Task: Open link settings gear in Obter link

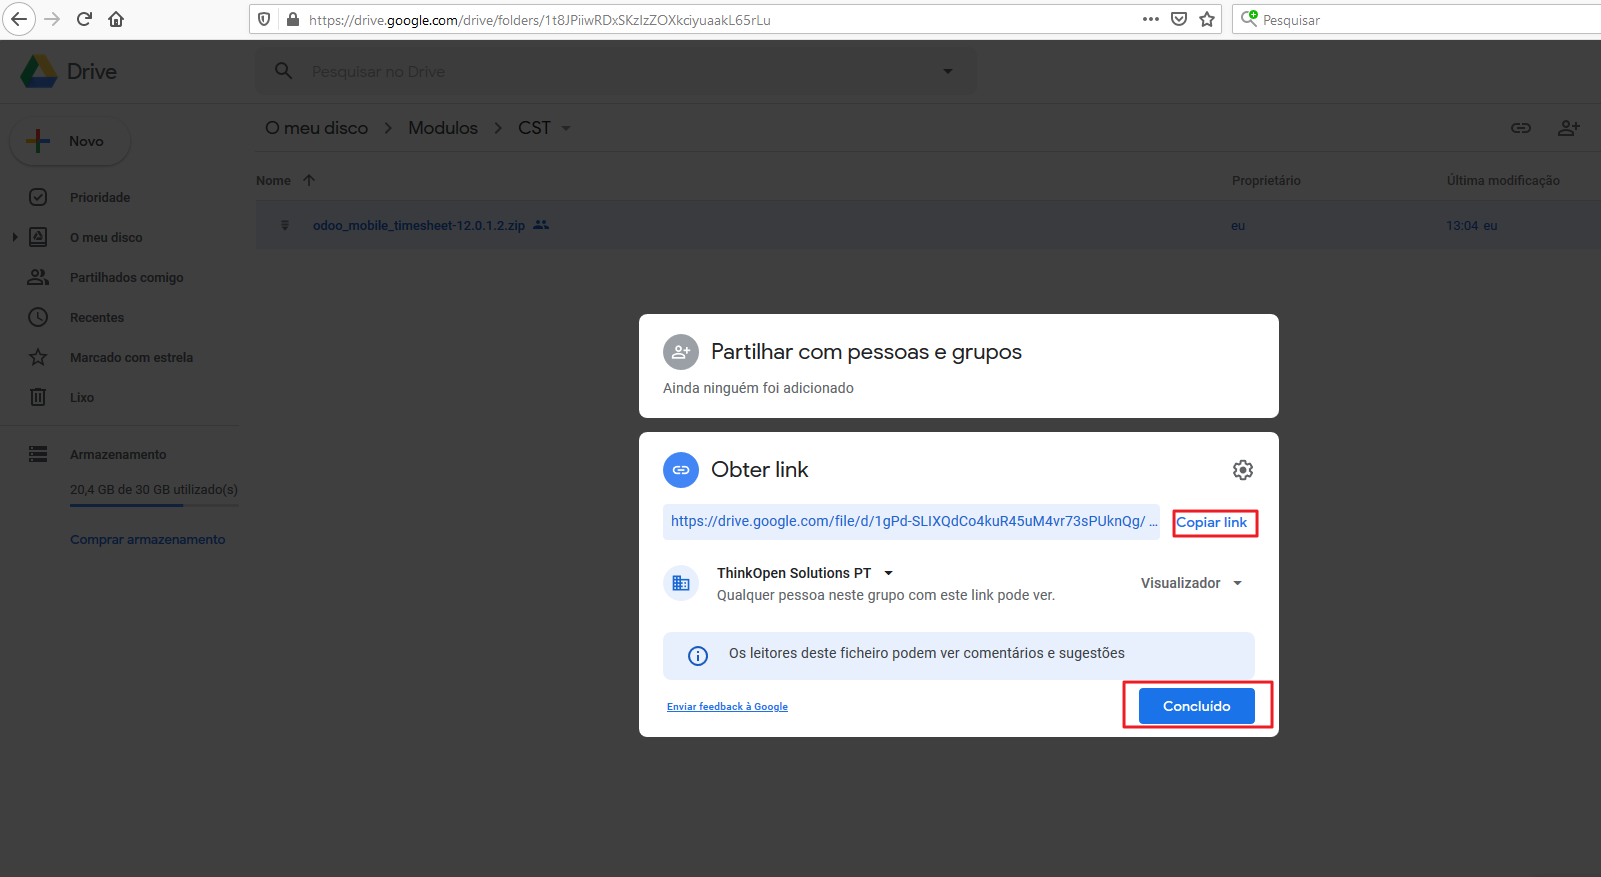Action: pyautogui.click(x=1242, y=470)
